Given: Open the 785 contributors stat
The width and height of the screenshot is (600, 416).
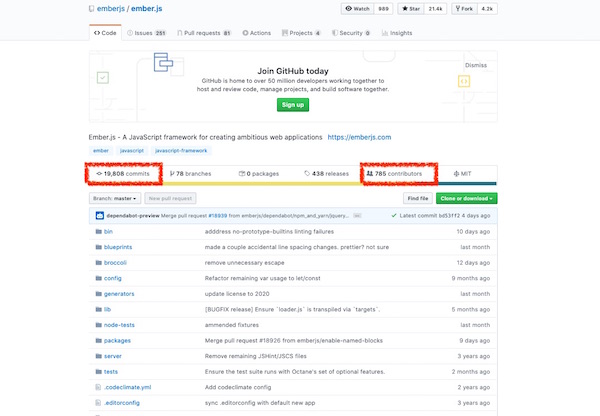Looking at the screenshot, I should coord(398,173).
